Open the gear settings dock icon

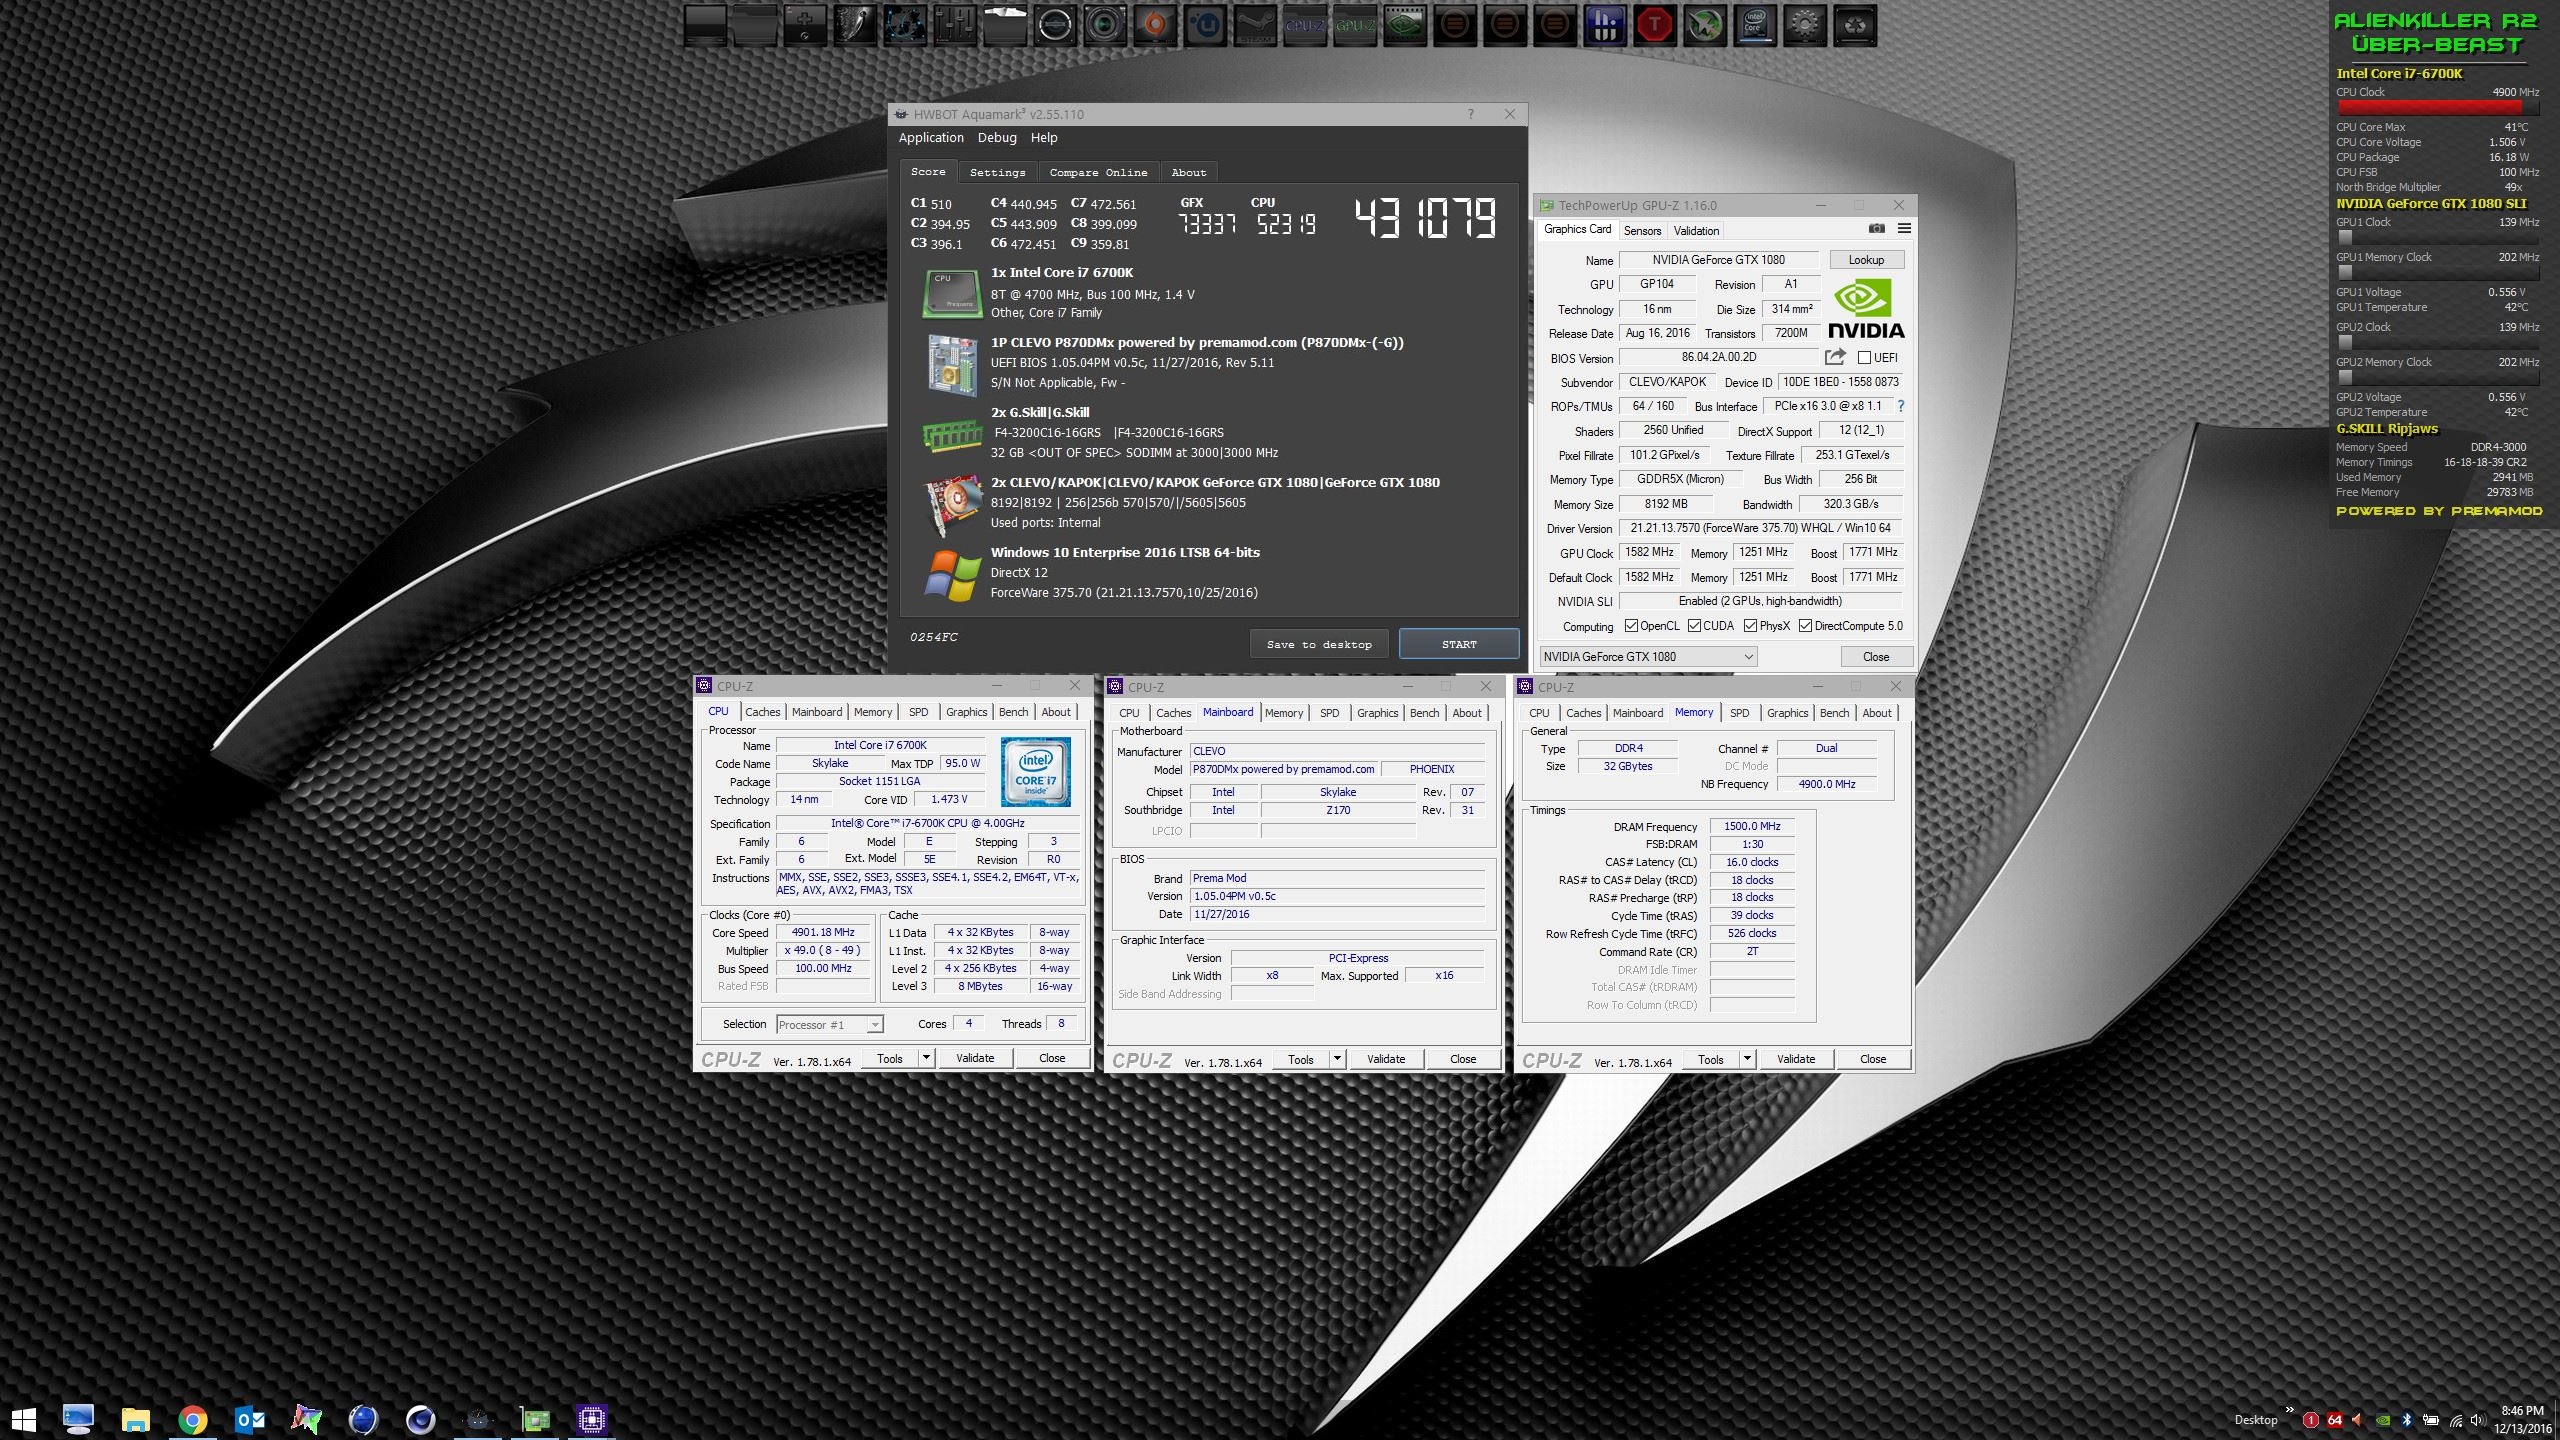[x=1805, y=25]
